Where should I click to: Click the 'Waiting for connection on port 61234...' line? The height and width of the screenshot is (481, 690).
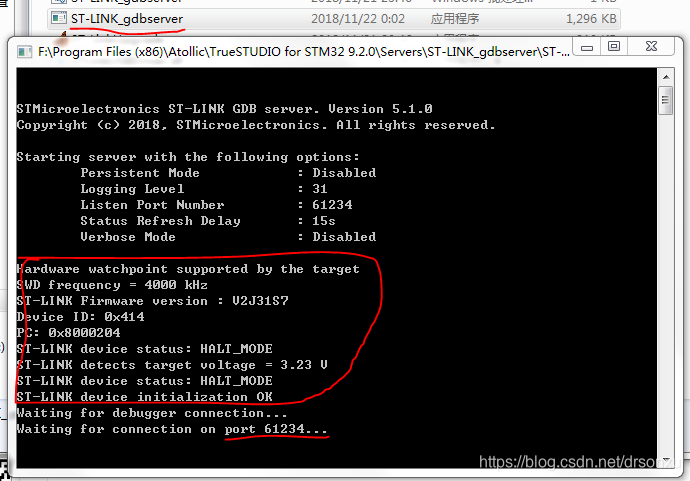tap(172, 429)
